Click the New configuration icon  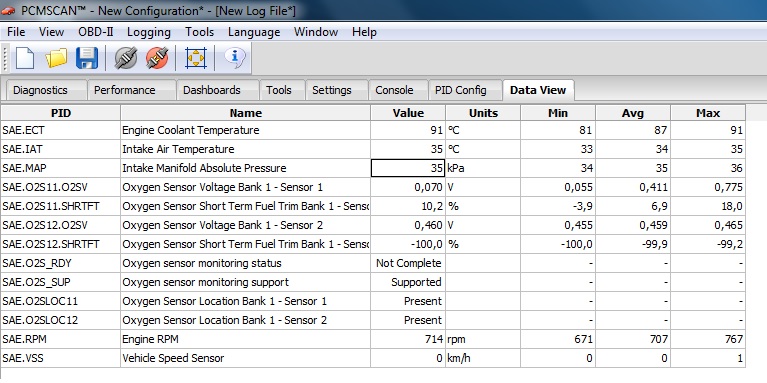pos(25,58)
